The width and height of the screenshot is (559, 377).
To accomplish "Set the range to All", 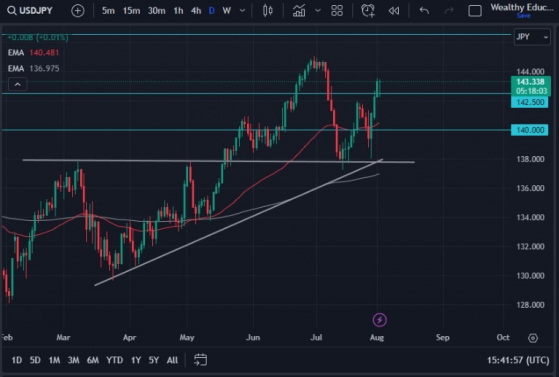I will point(172,360).
